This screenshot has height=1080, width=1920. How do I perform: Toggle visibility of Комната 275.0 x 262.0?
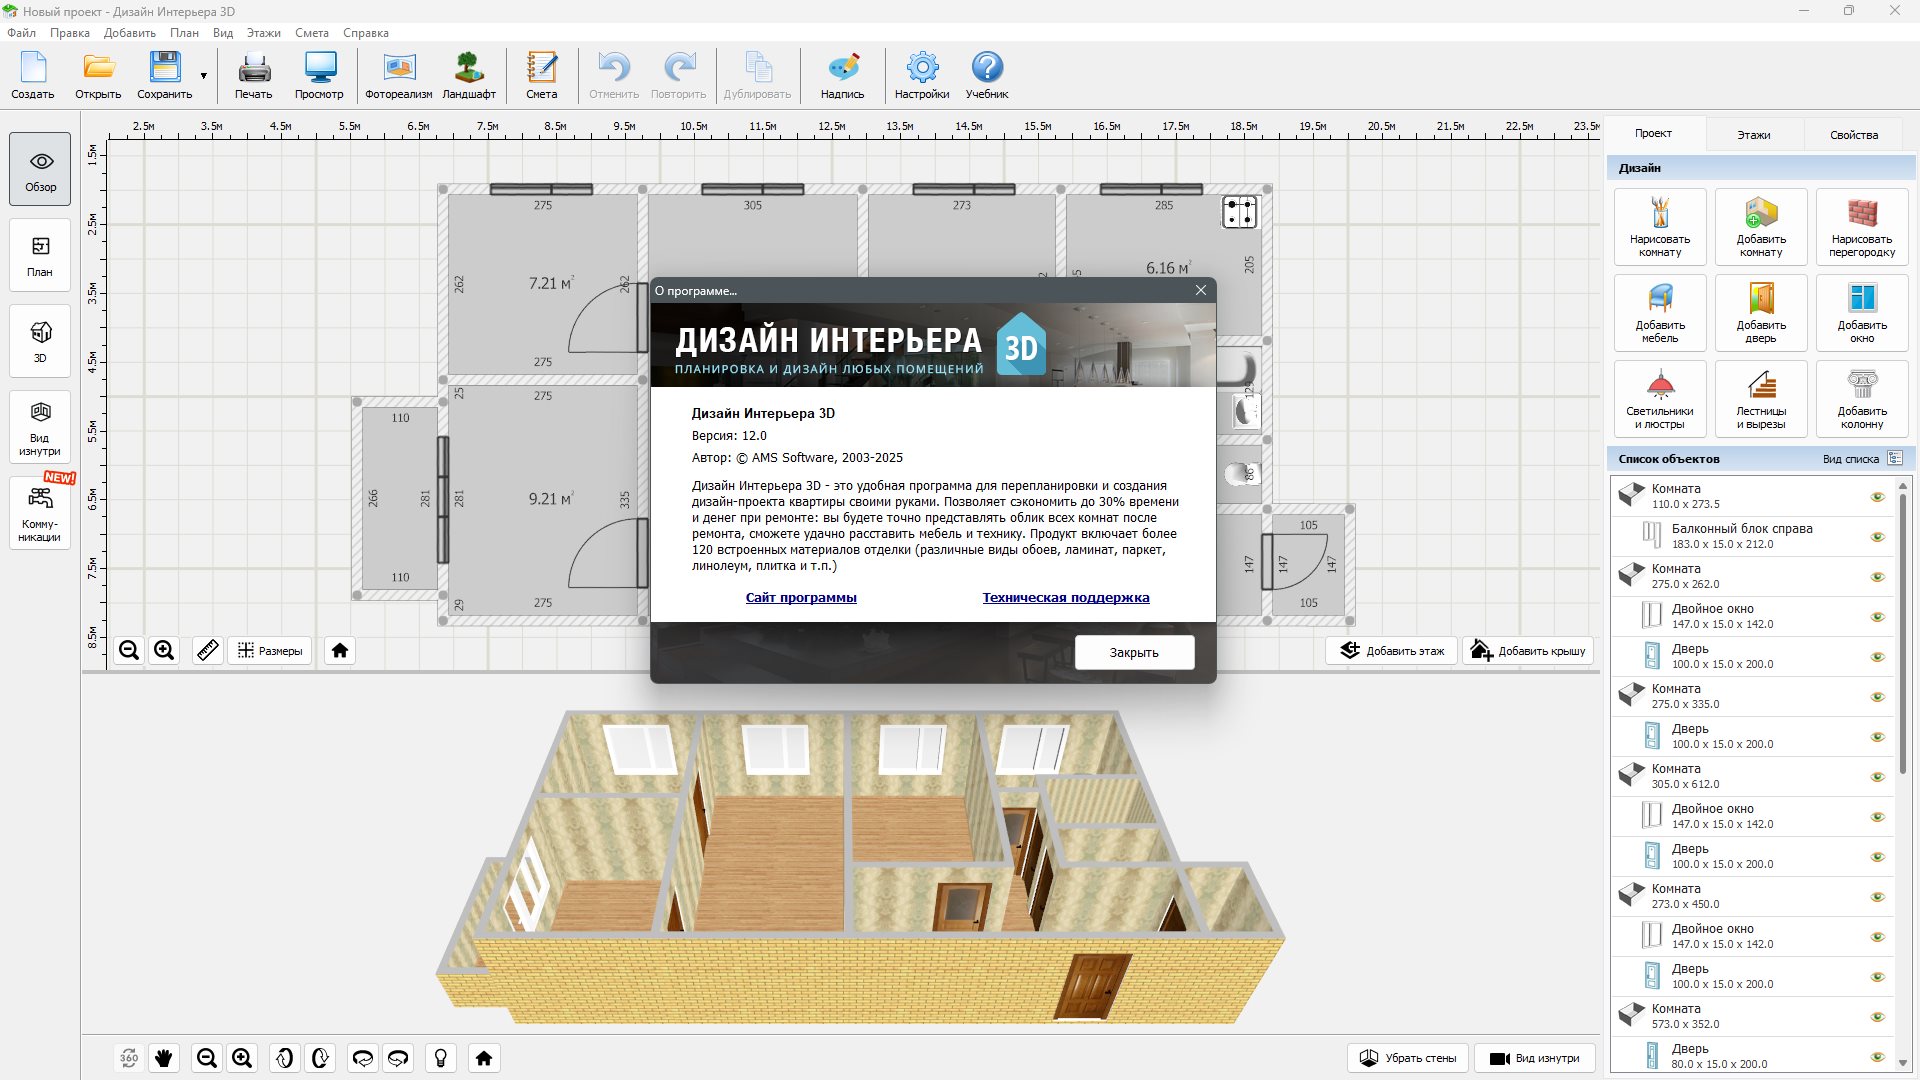[1877, 577]
